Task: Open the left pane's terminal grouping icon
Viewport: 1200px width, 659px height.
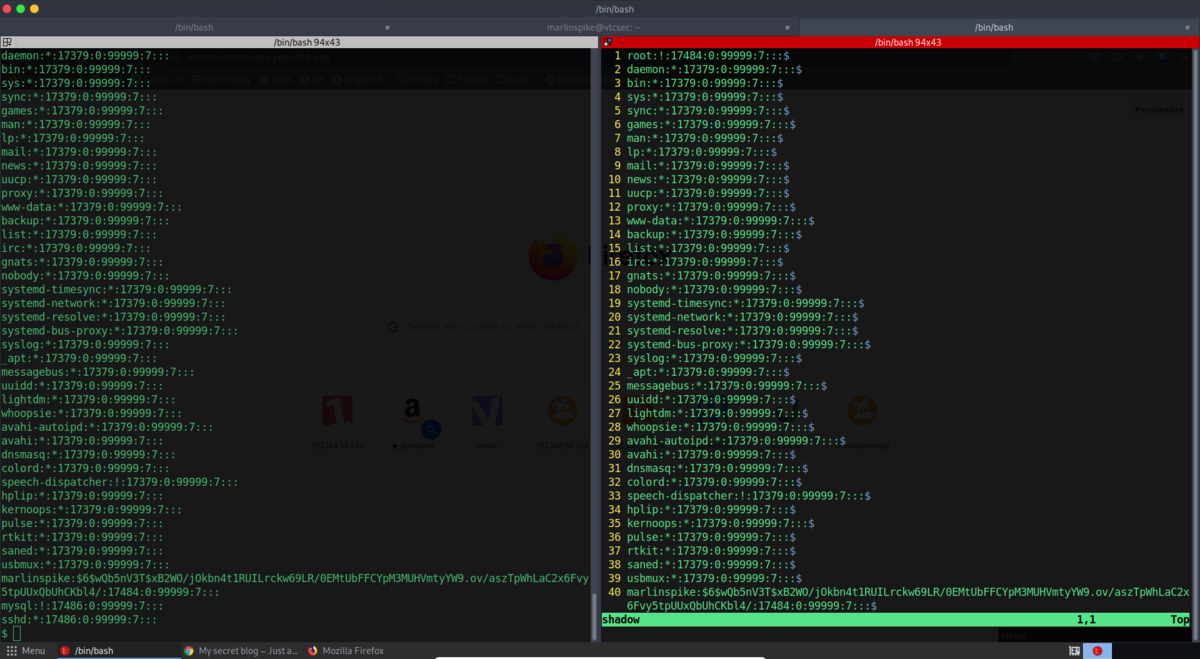Action: 7,42
